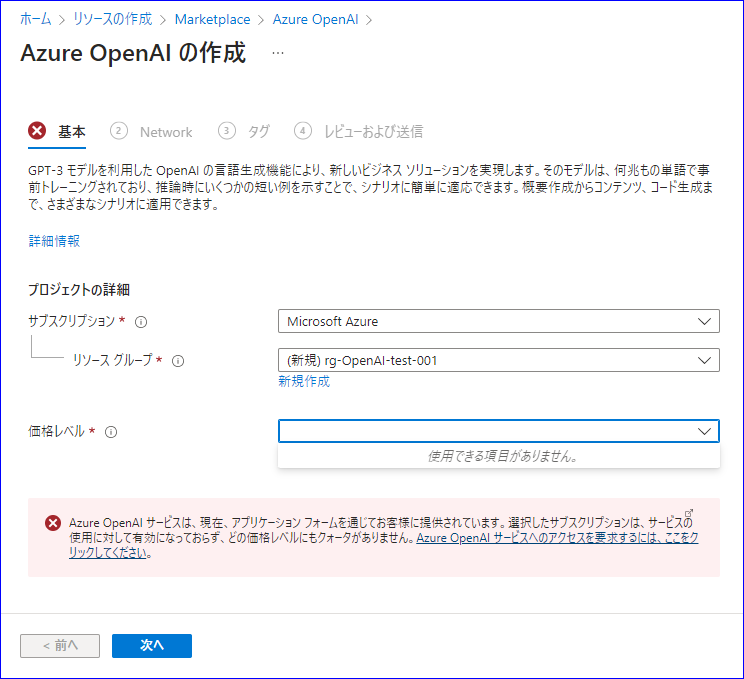Viewport: 744px width, 679px height.
Task: Click the error icon in the pink banner
Action: pos(53,523)
